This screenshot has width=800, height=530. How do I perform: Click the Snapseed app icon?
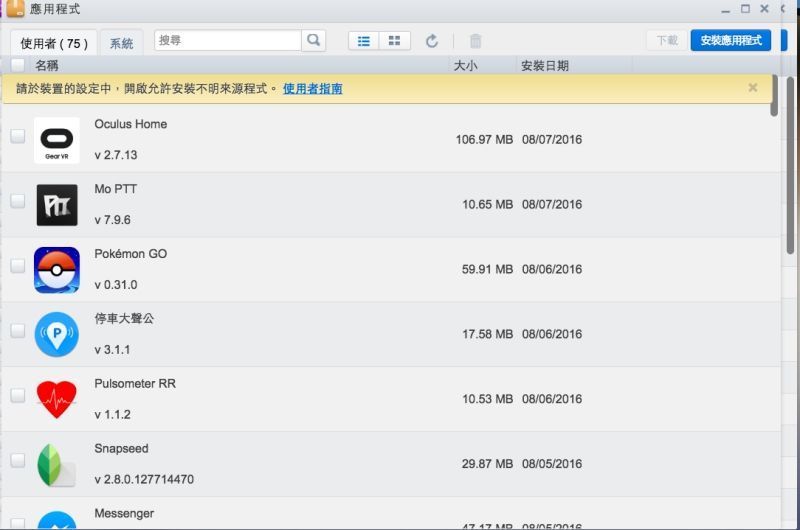click(56, 464)
